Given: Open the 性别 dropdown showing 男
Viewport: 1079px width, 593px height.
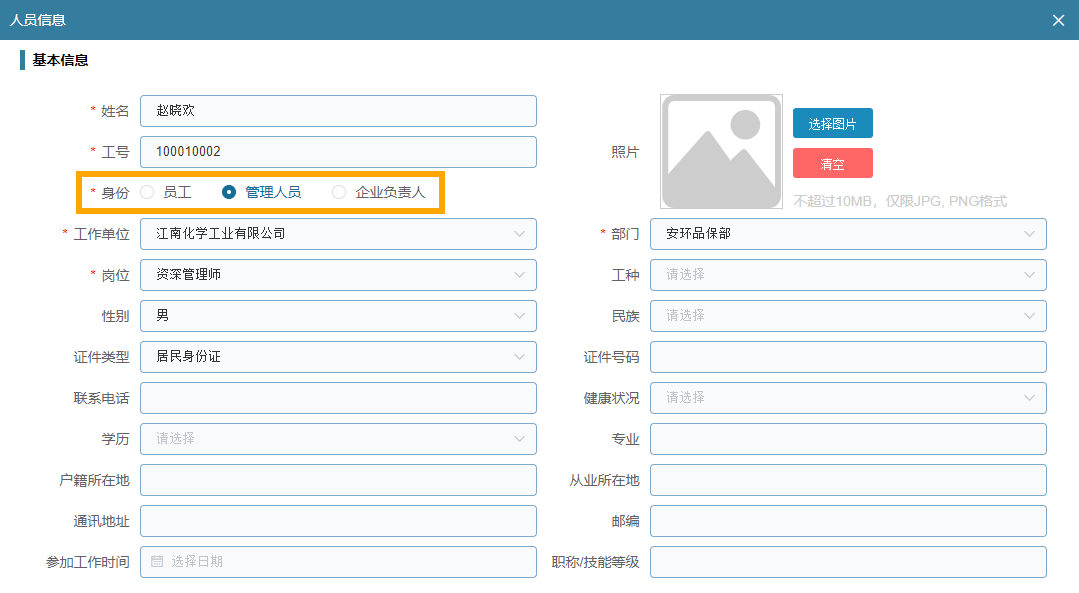Looking at the screenshot, I should [x=338, y=316].
